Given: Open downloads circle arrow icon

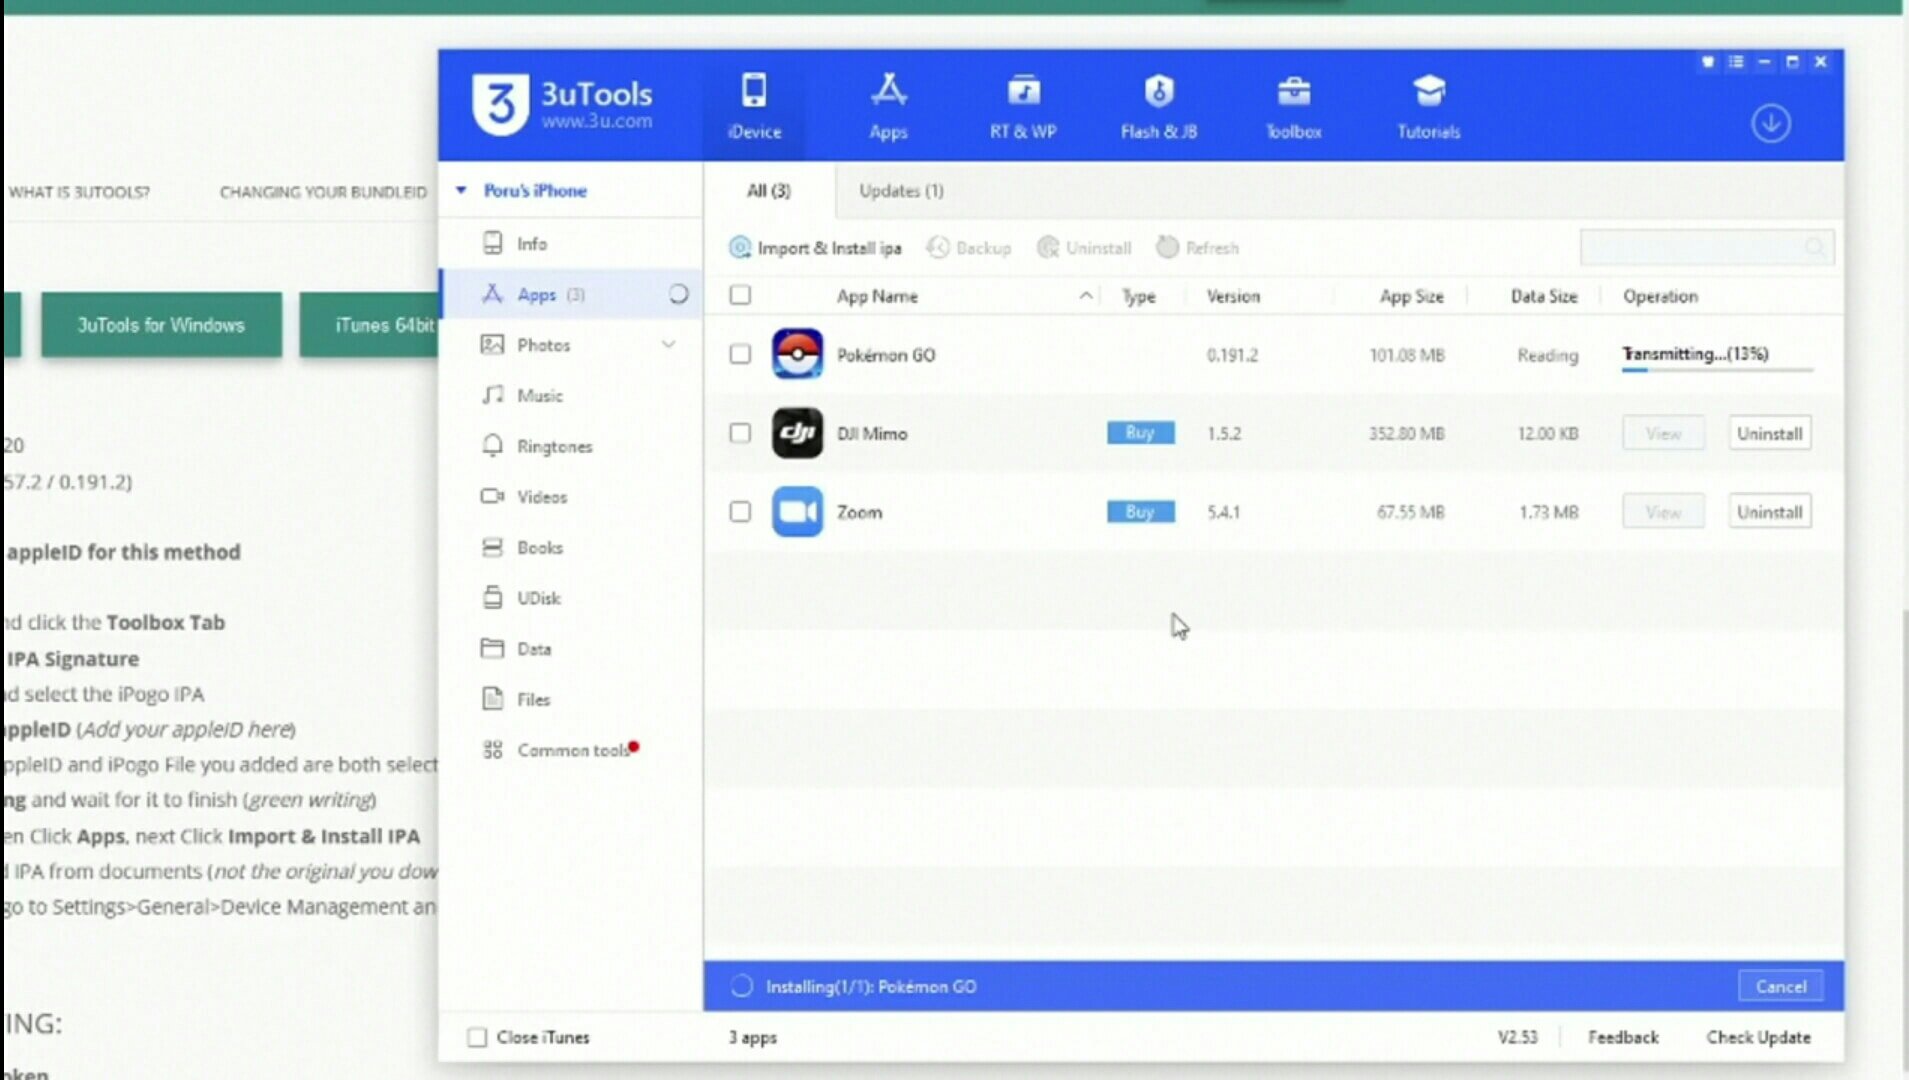Looking at the screenshot, I should point(1770,124).
